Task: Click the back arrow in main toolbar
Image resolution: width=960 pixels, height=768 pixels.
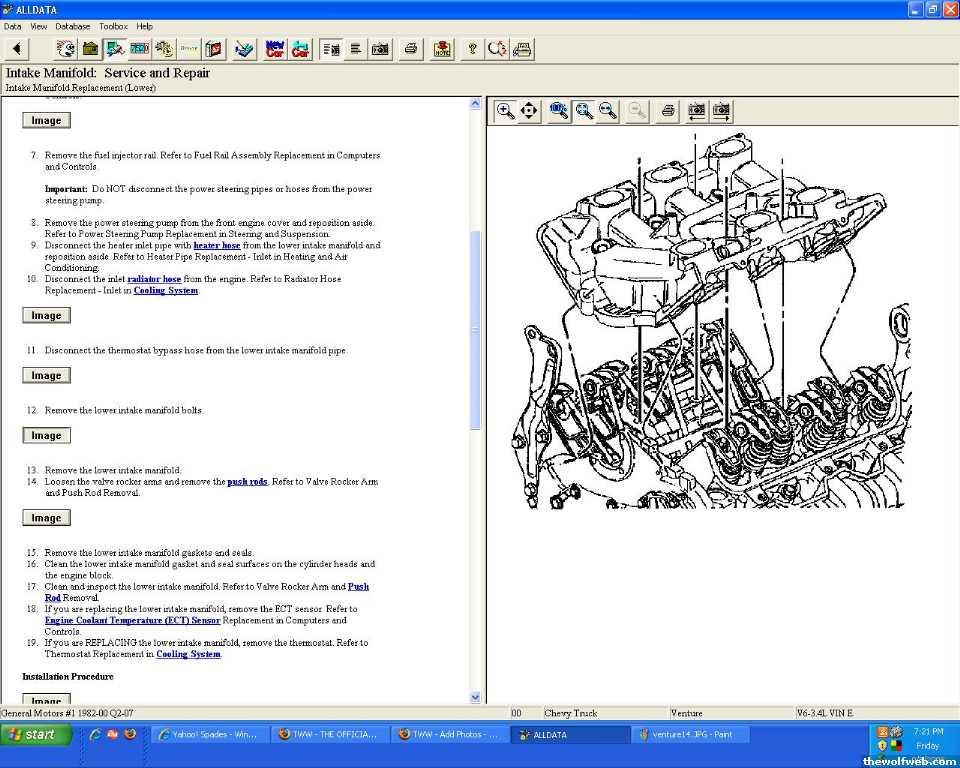Action: [x=17, y=49]
